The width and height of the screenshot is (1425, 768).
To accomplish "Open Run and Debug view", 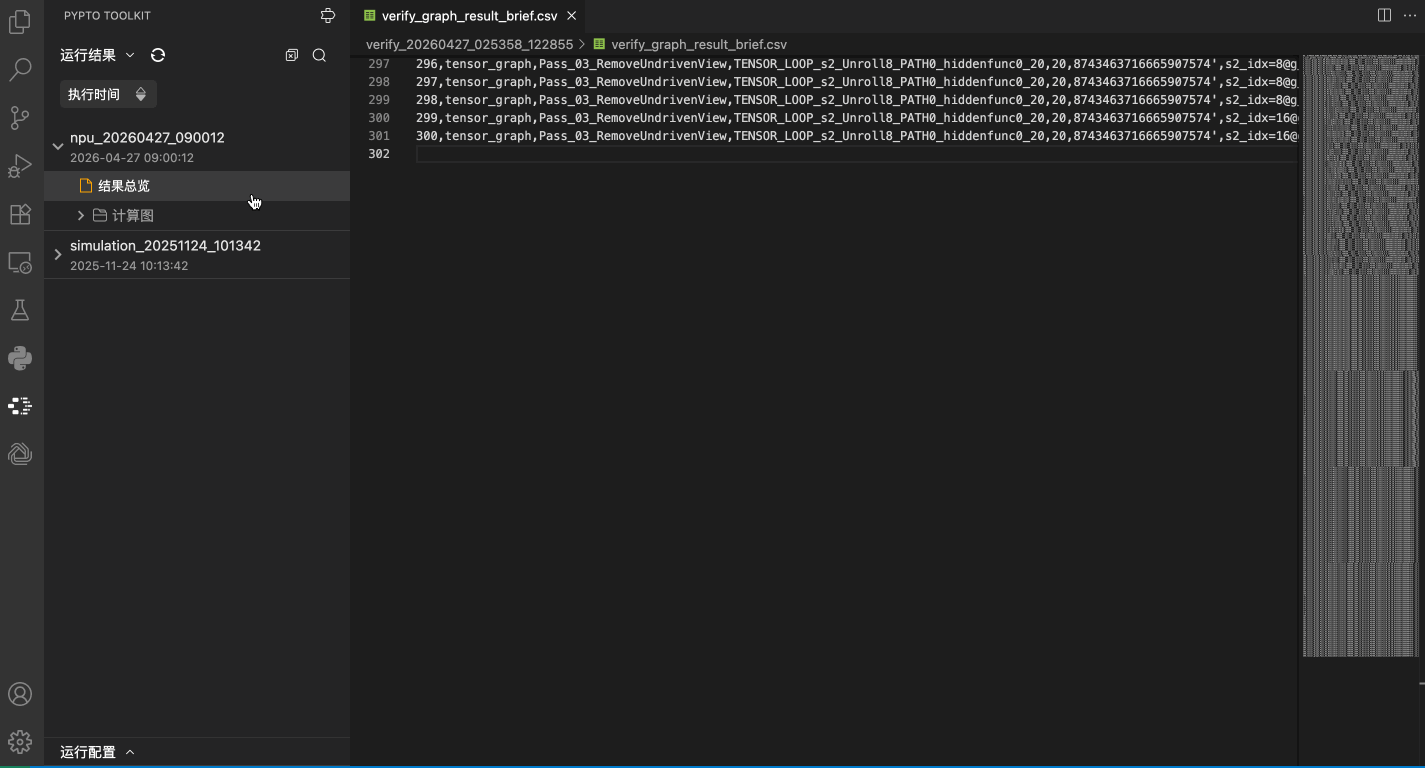I will tap(20, 166).
